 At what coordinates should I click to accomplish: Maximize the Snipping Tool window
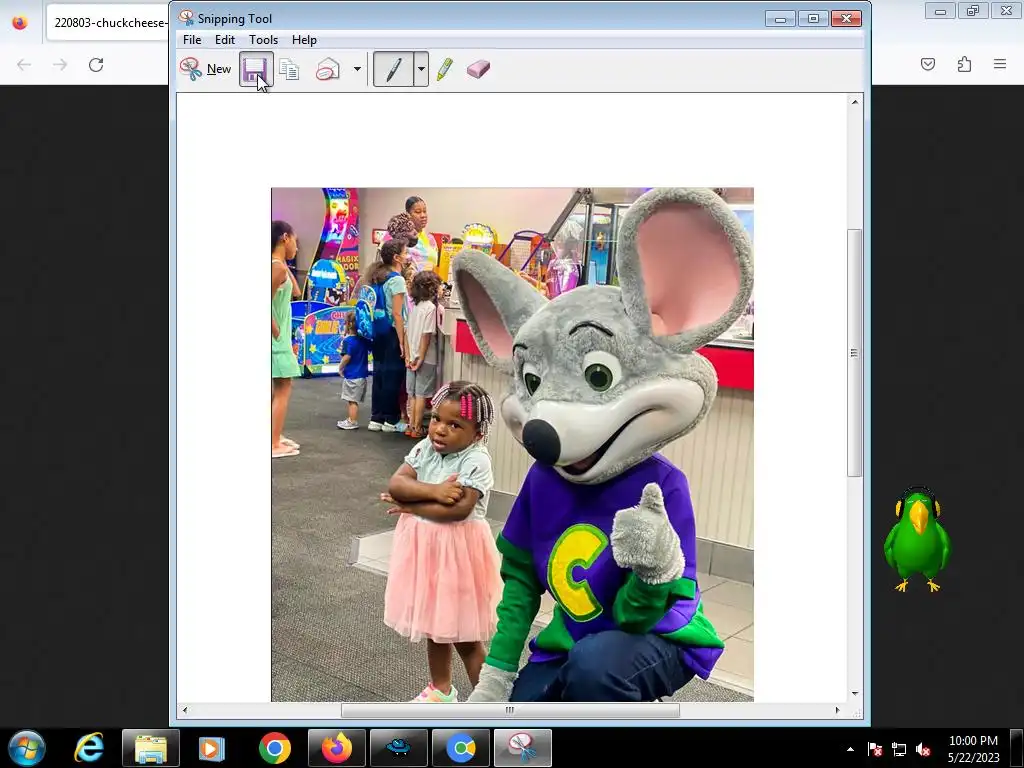[x=813, y=19]
